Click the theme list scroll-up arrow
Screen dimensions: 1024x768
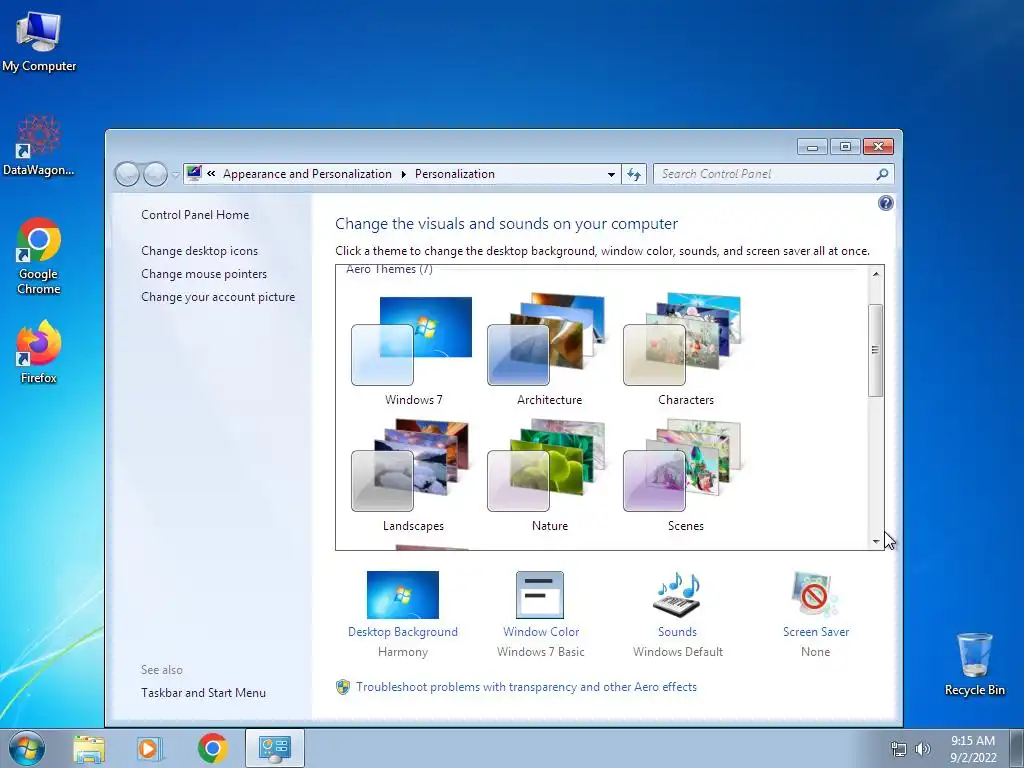coord(876,274)
